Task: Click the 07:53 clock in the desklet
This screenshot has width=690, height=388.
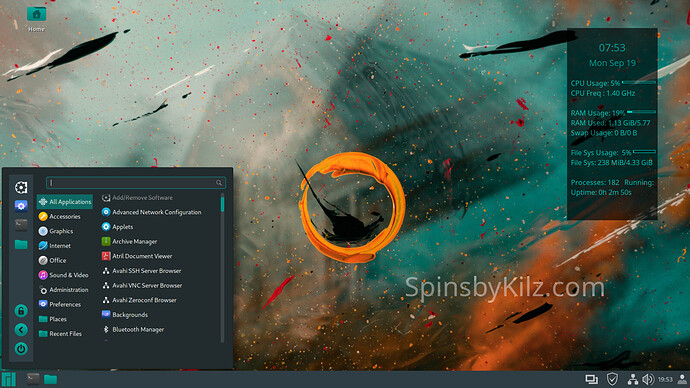Action: (x=612, y=48)
